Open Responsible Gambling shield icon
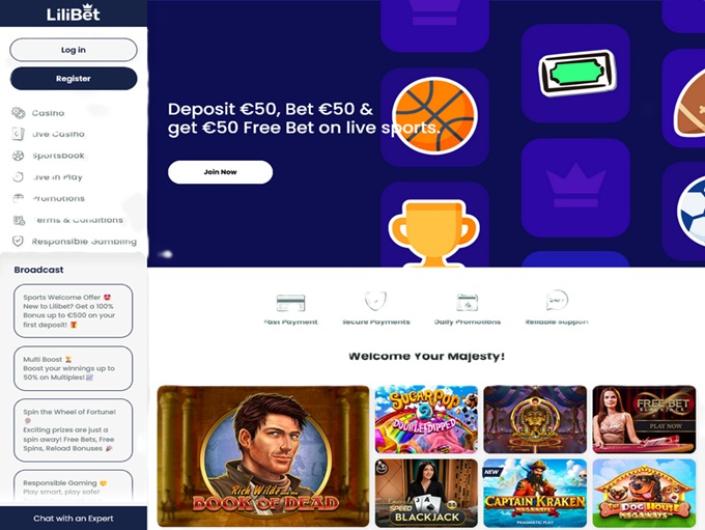Viewport: 705px width, 530px height. coord(18,241)
